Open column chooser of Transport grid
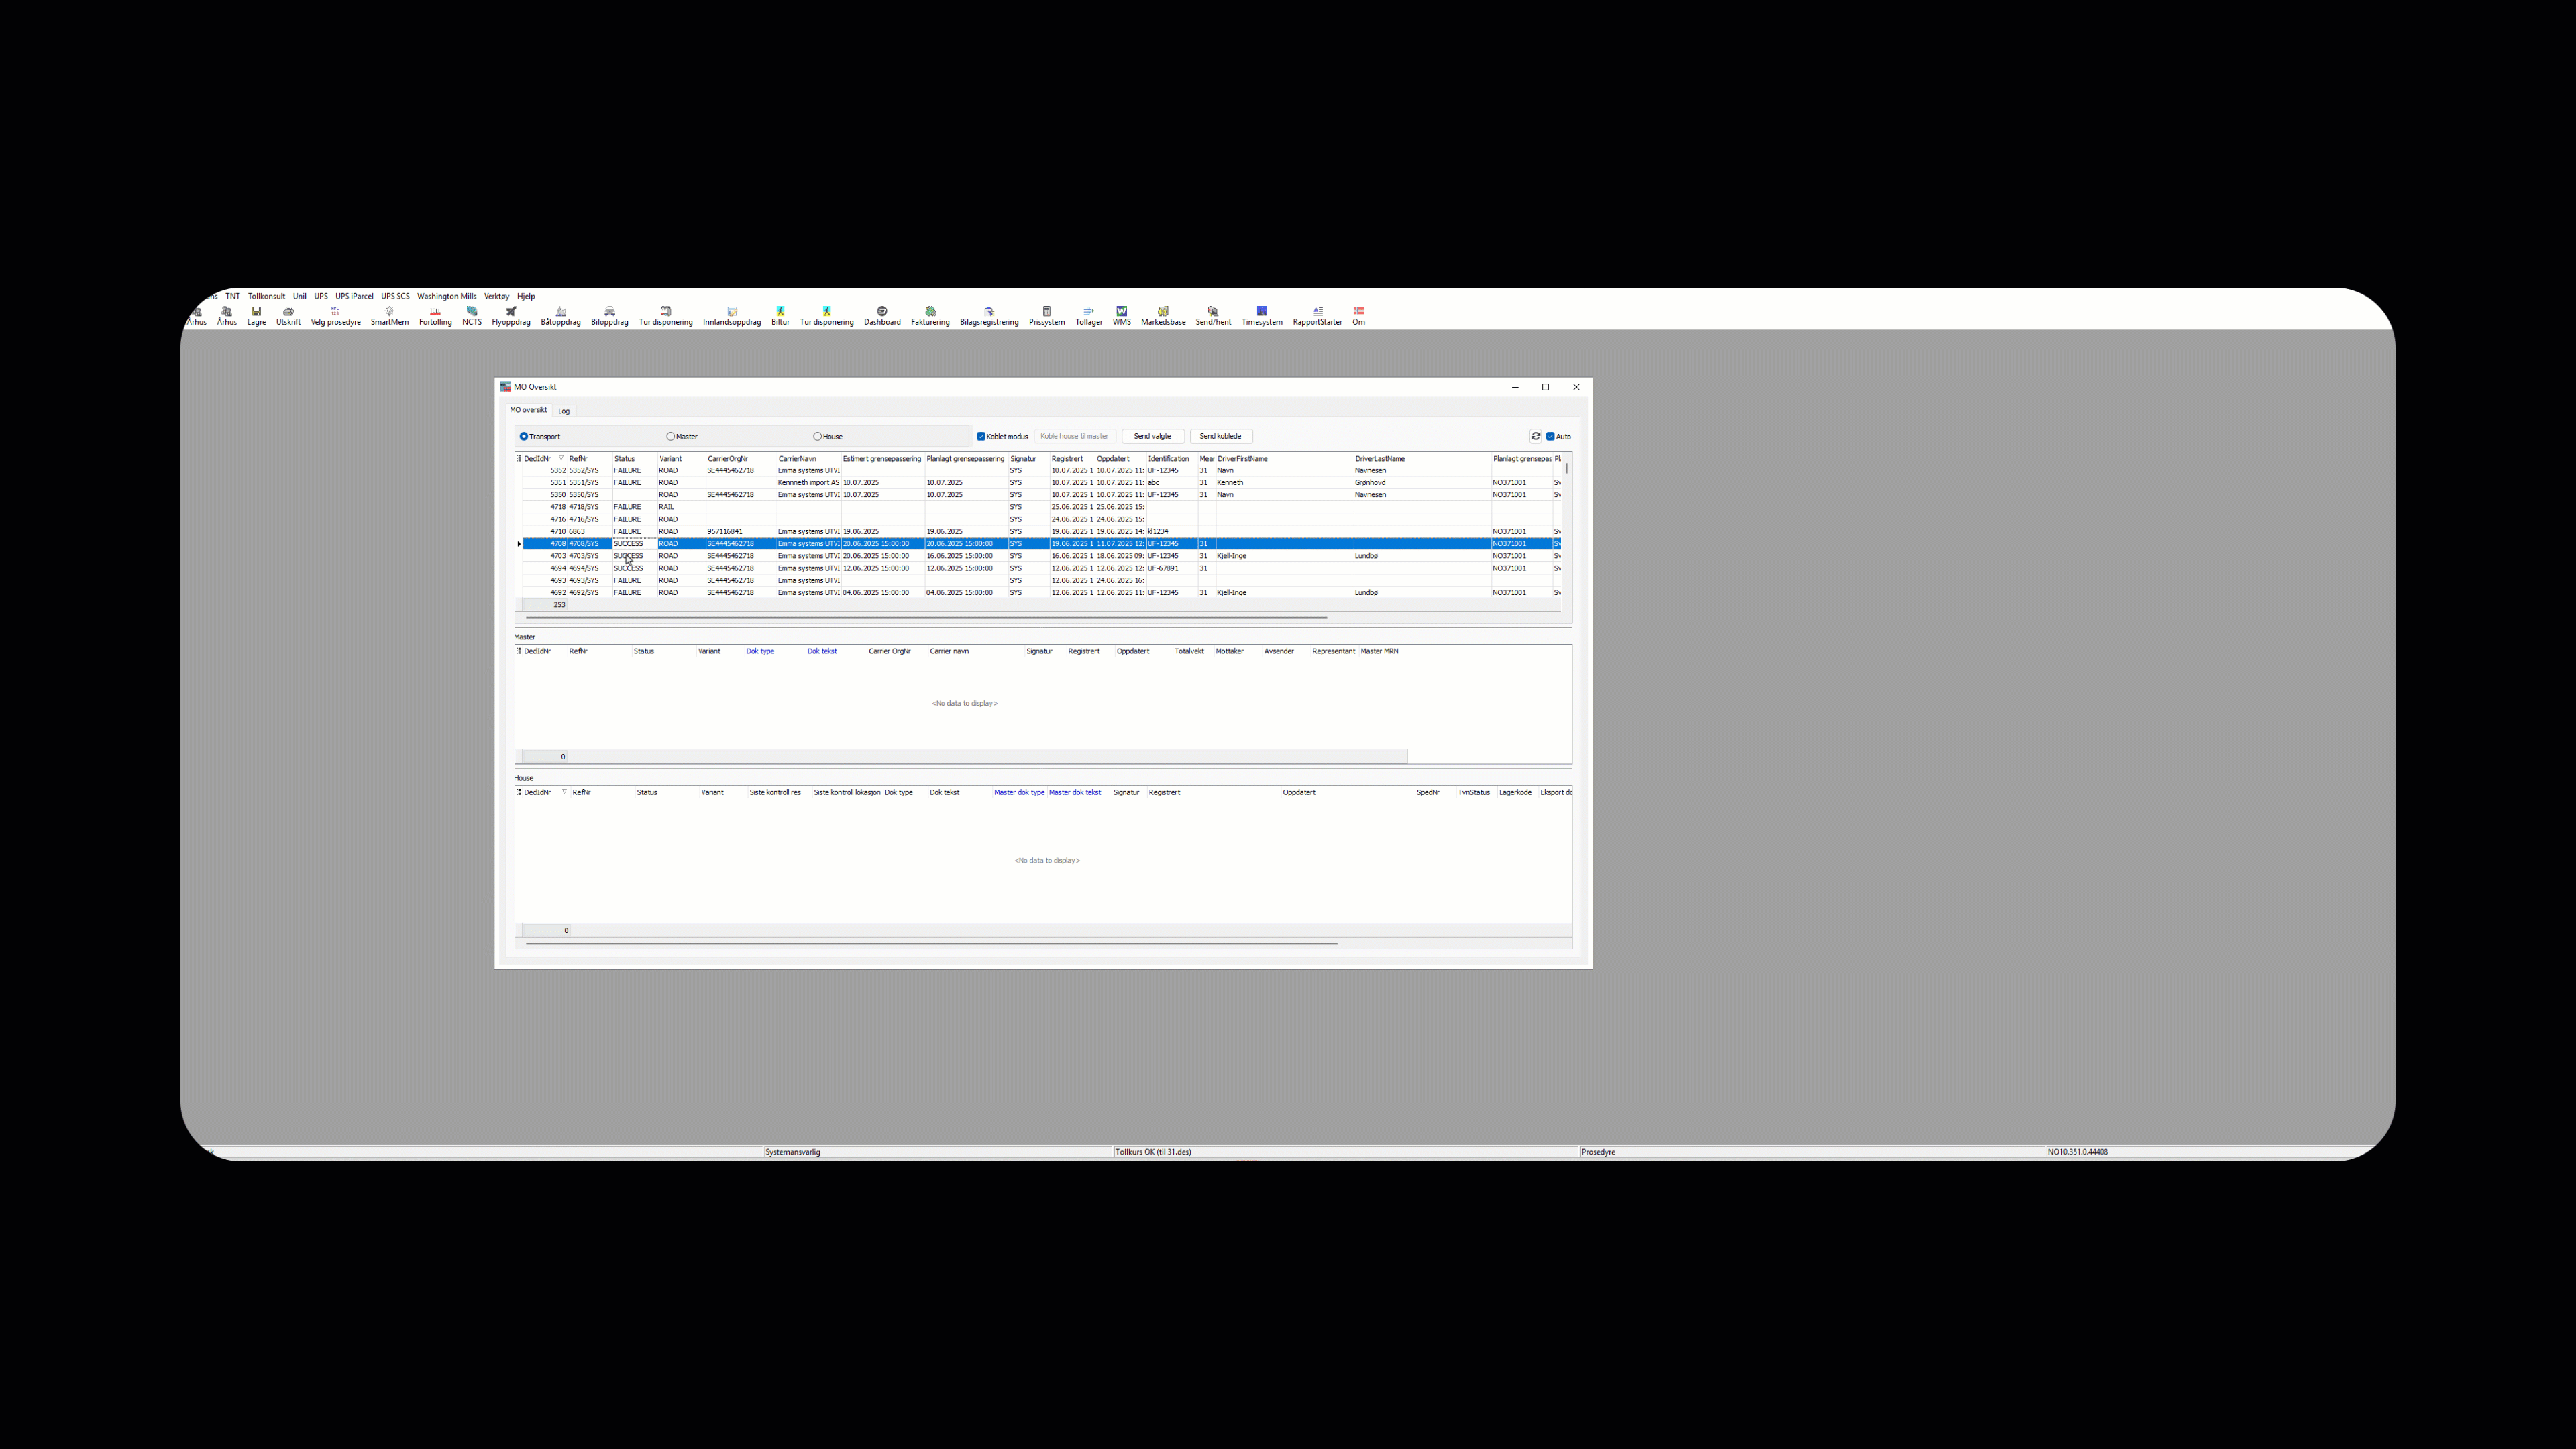The height and width of the screenshot is (1449, 2576). [x=519, y=459]
